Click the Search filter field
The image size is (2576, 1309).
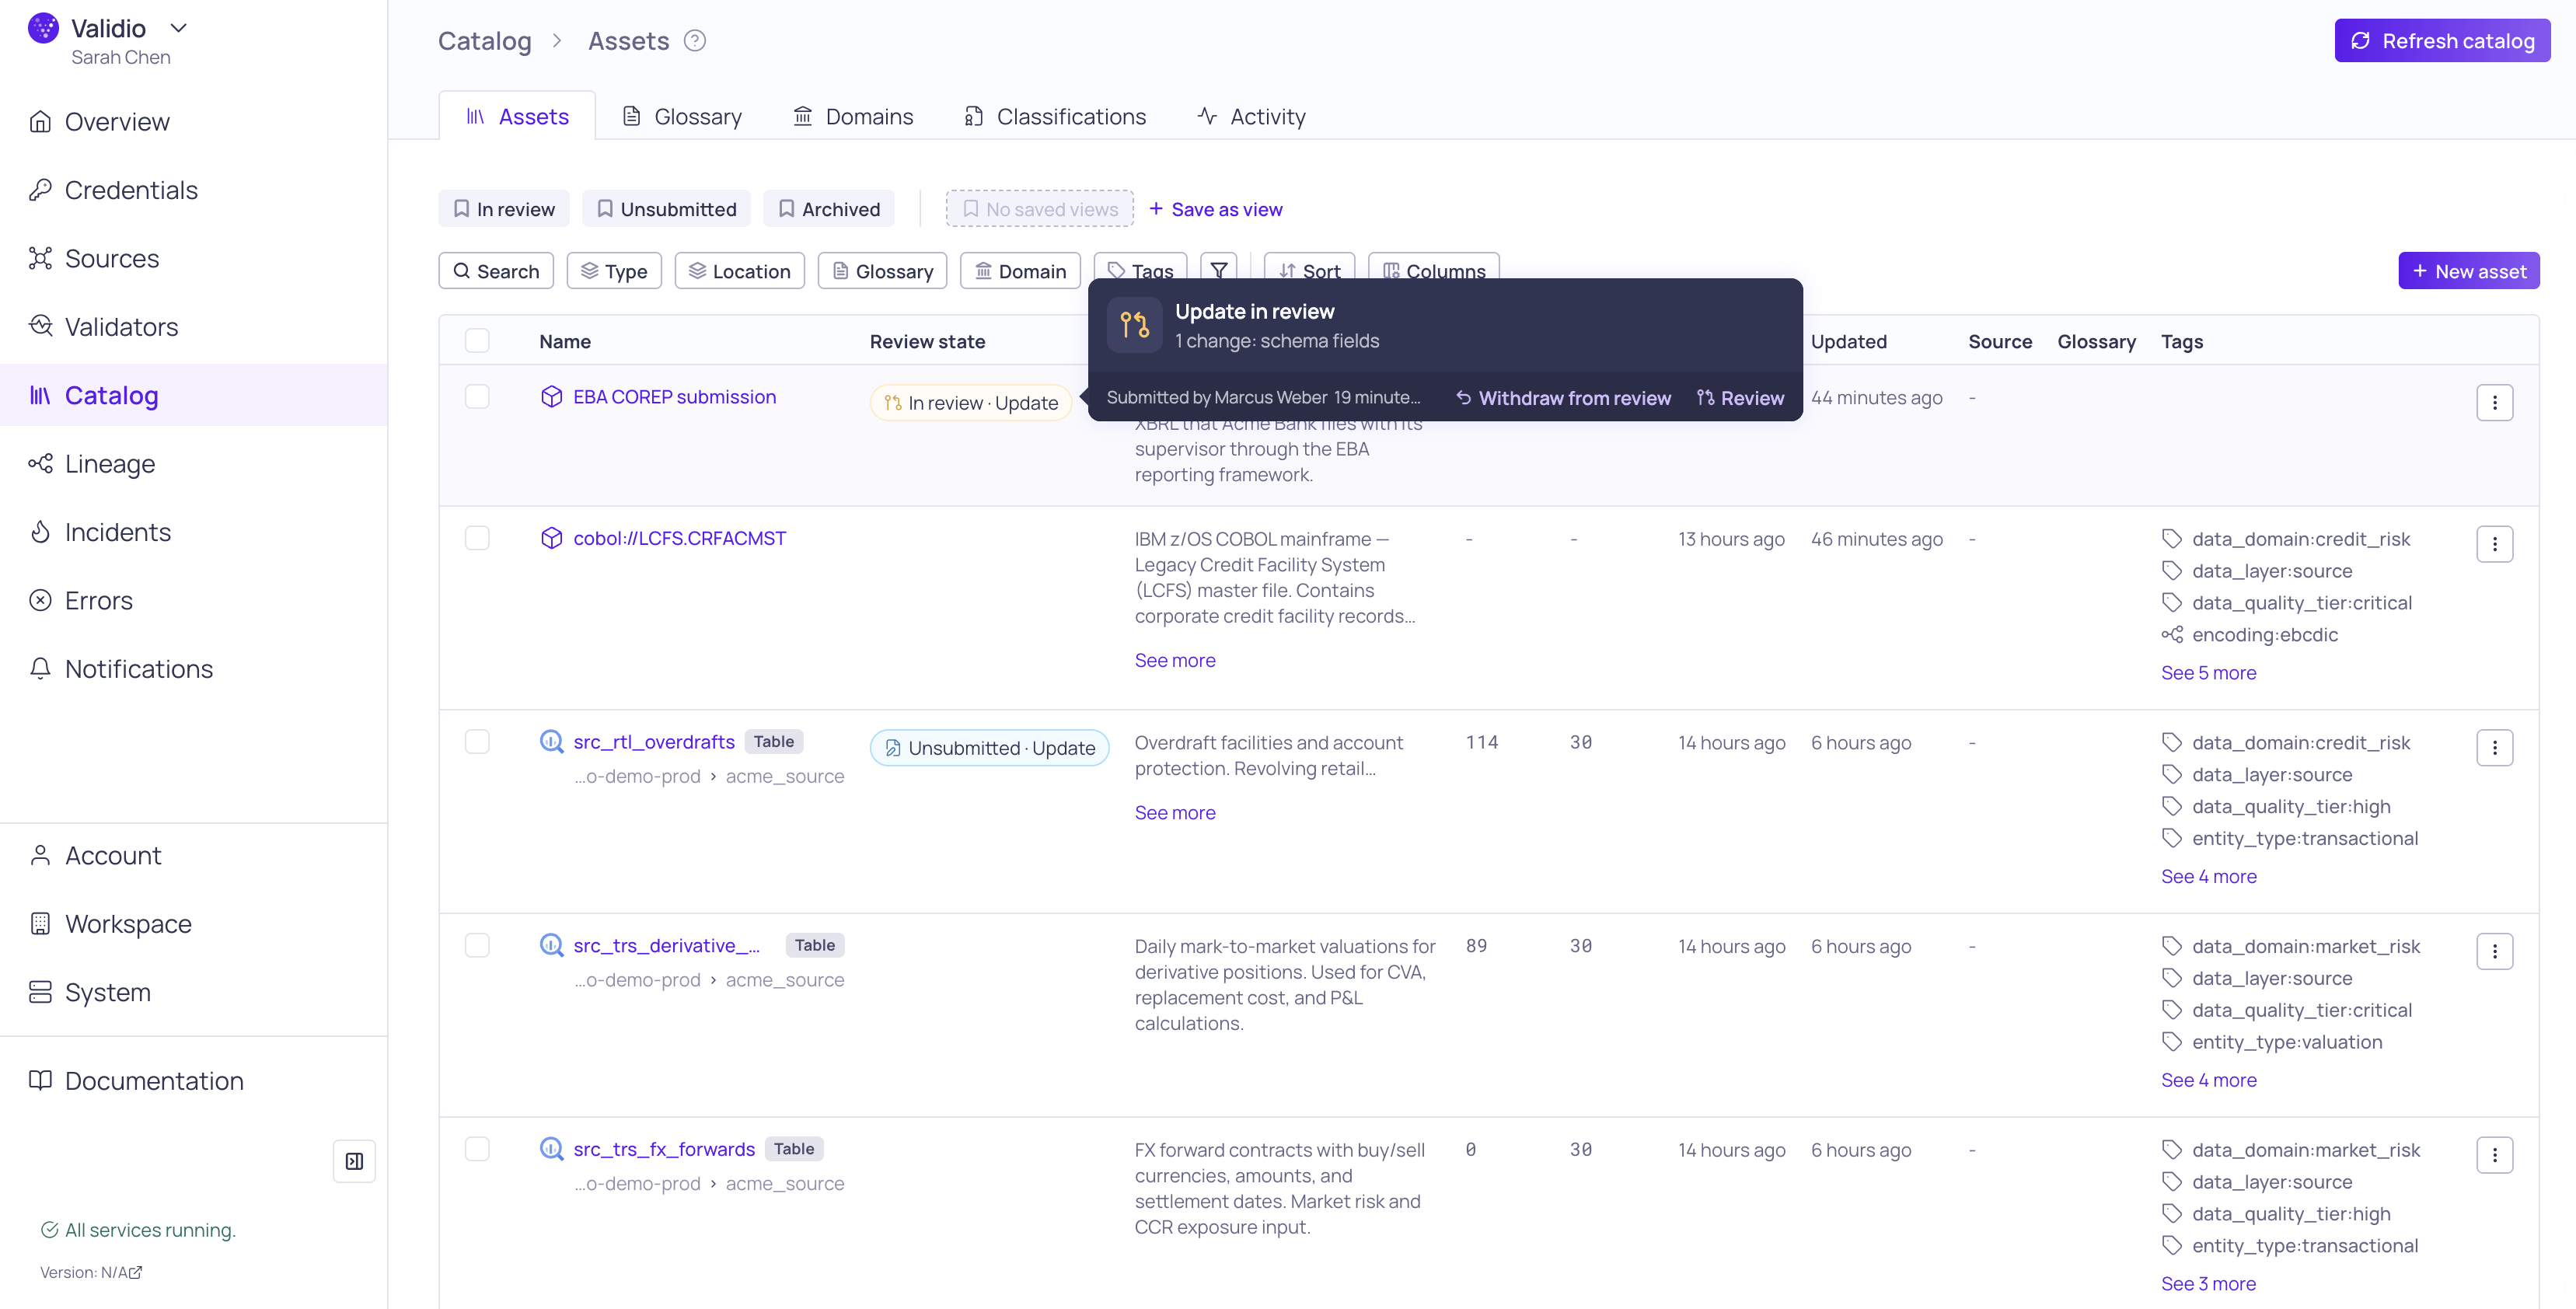(x=496, y=271)
